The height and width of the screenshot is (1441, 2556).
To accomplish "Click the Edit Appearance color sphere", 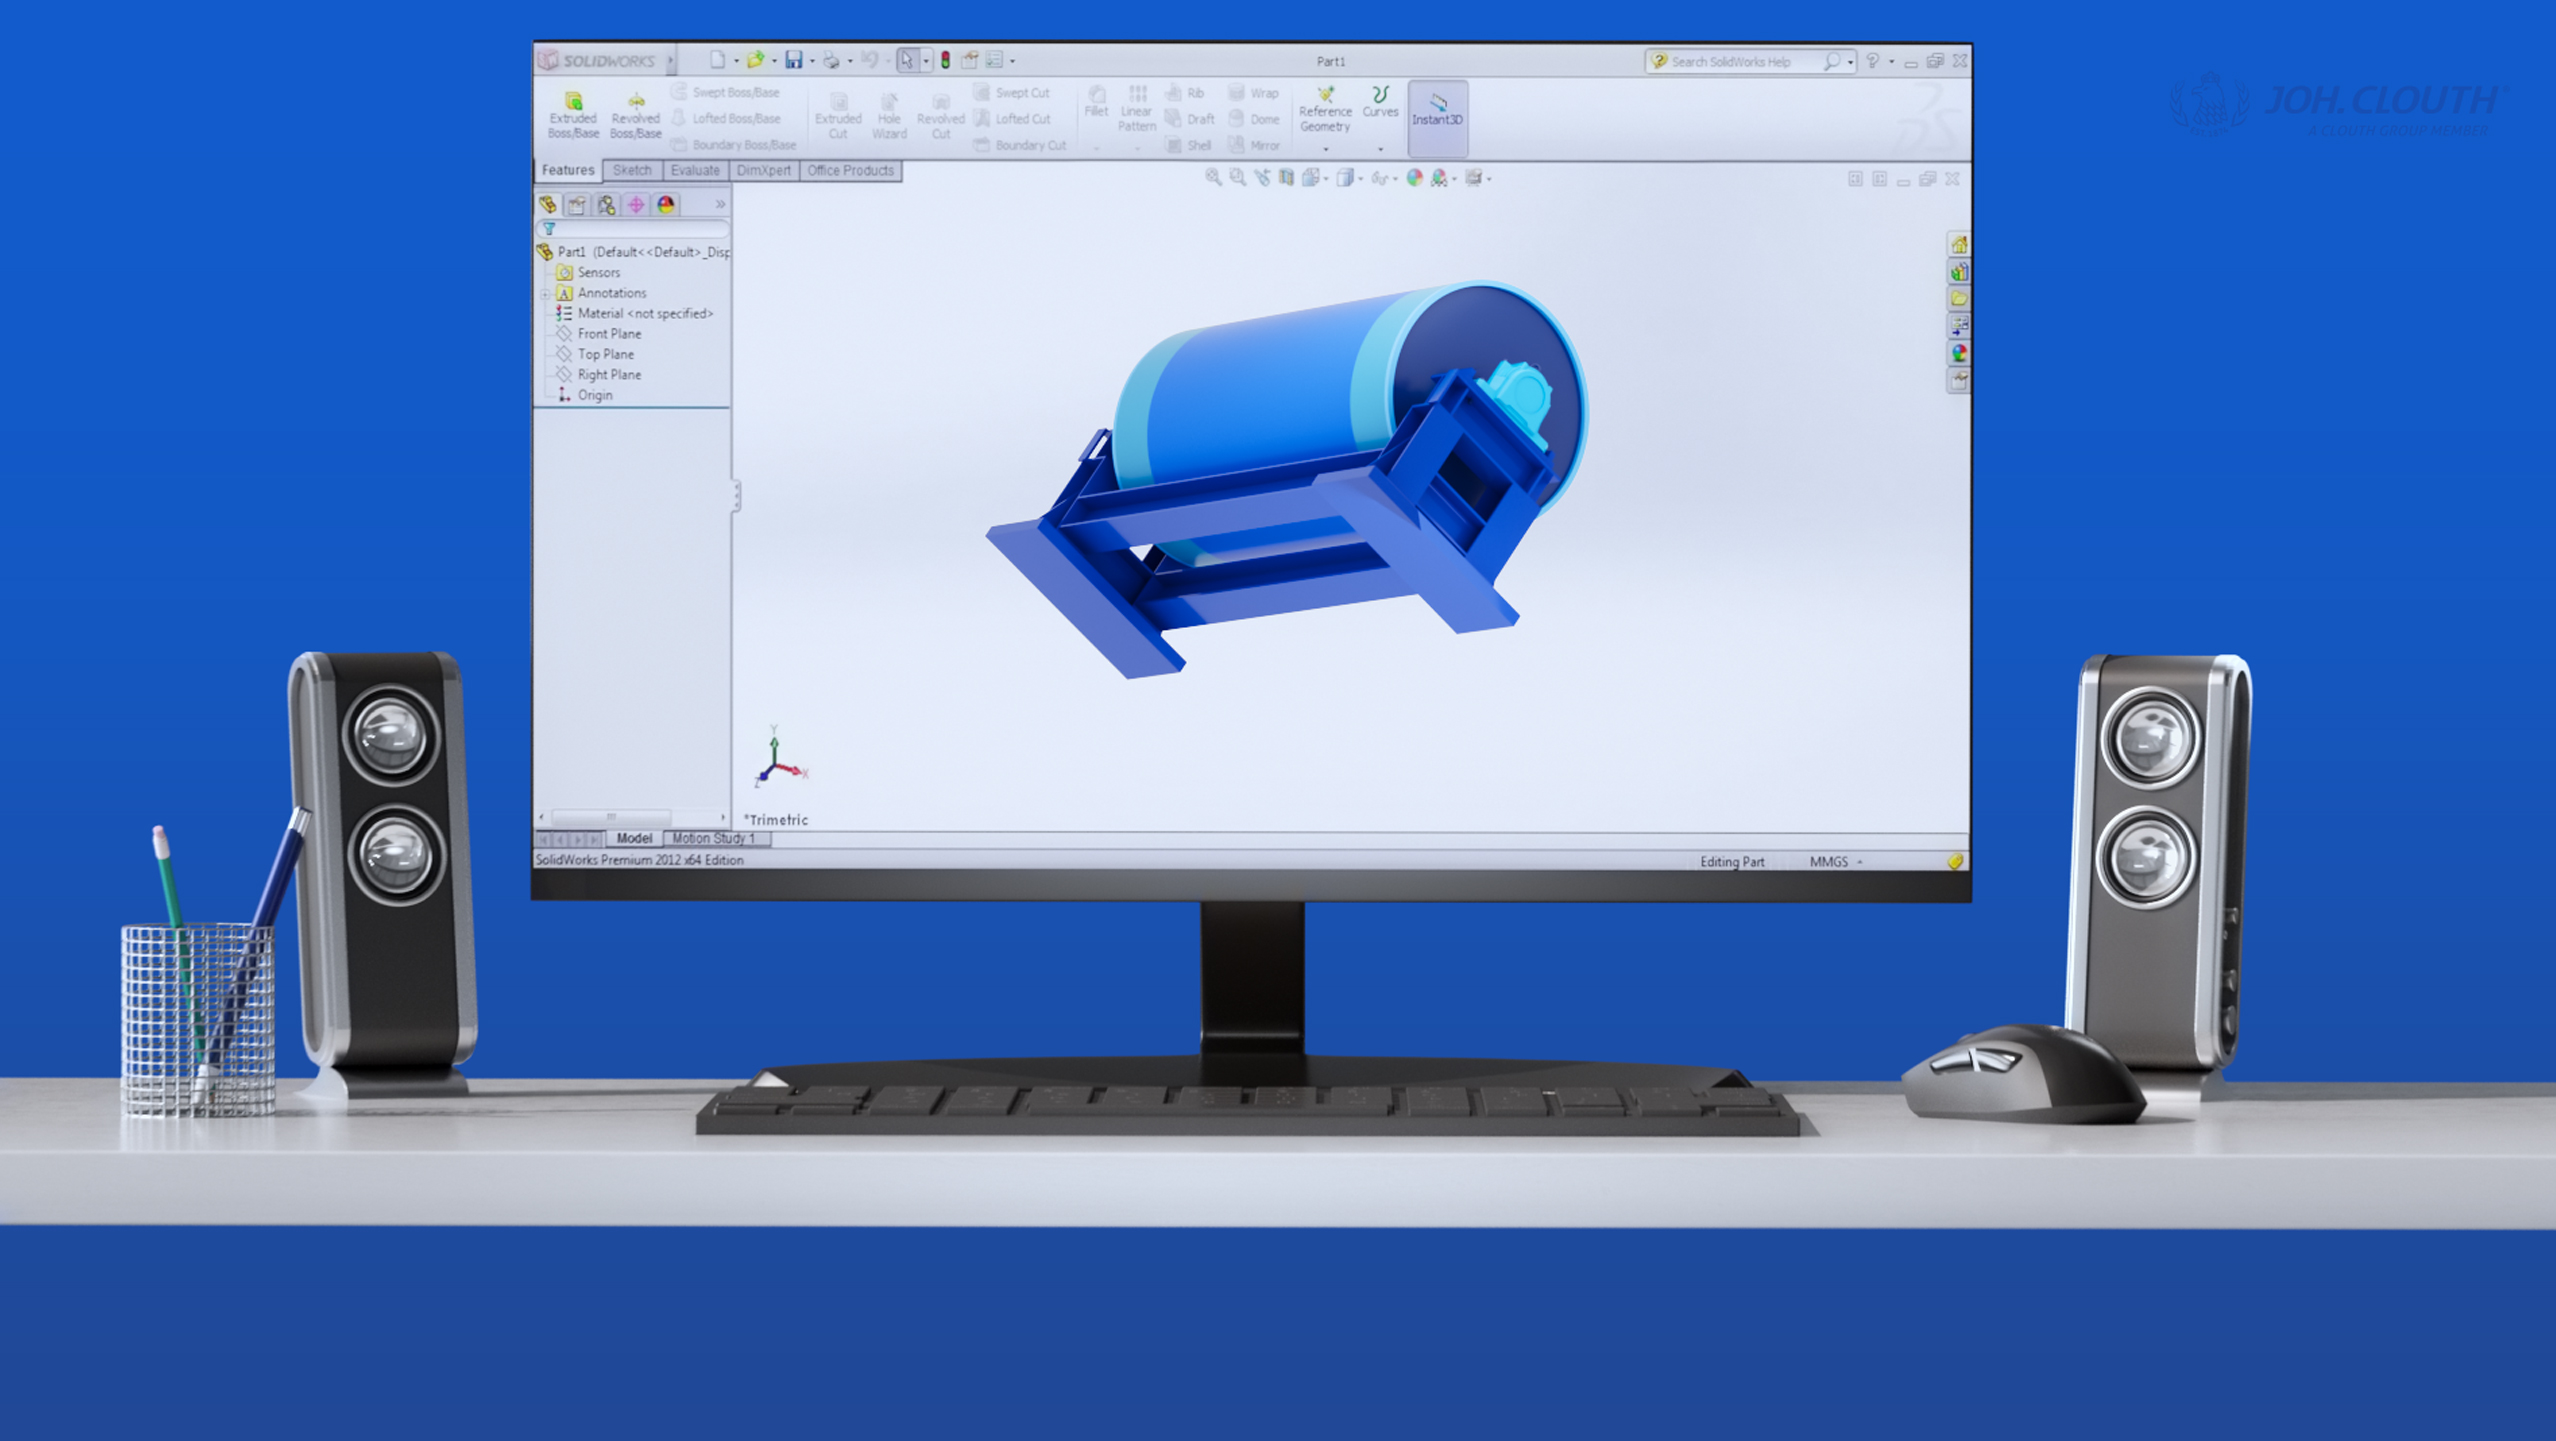I will (x=1414, y=178).
